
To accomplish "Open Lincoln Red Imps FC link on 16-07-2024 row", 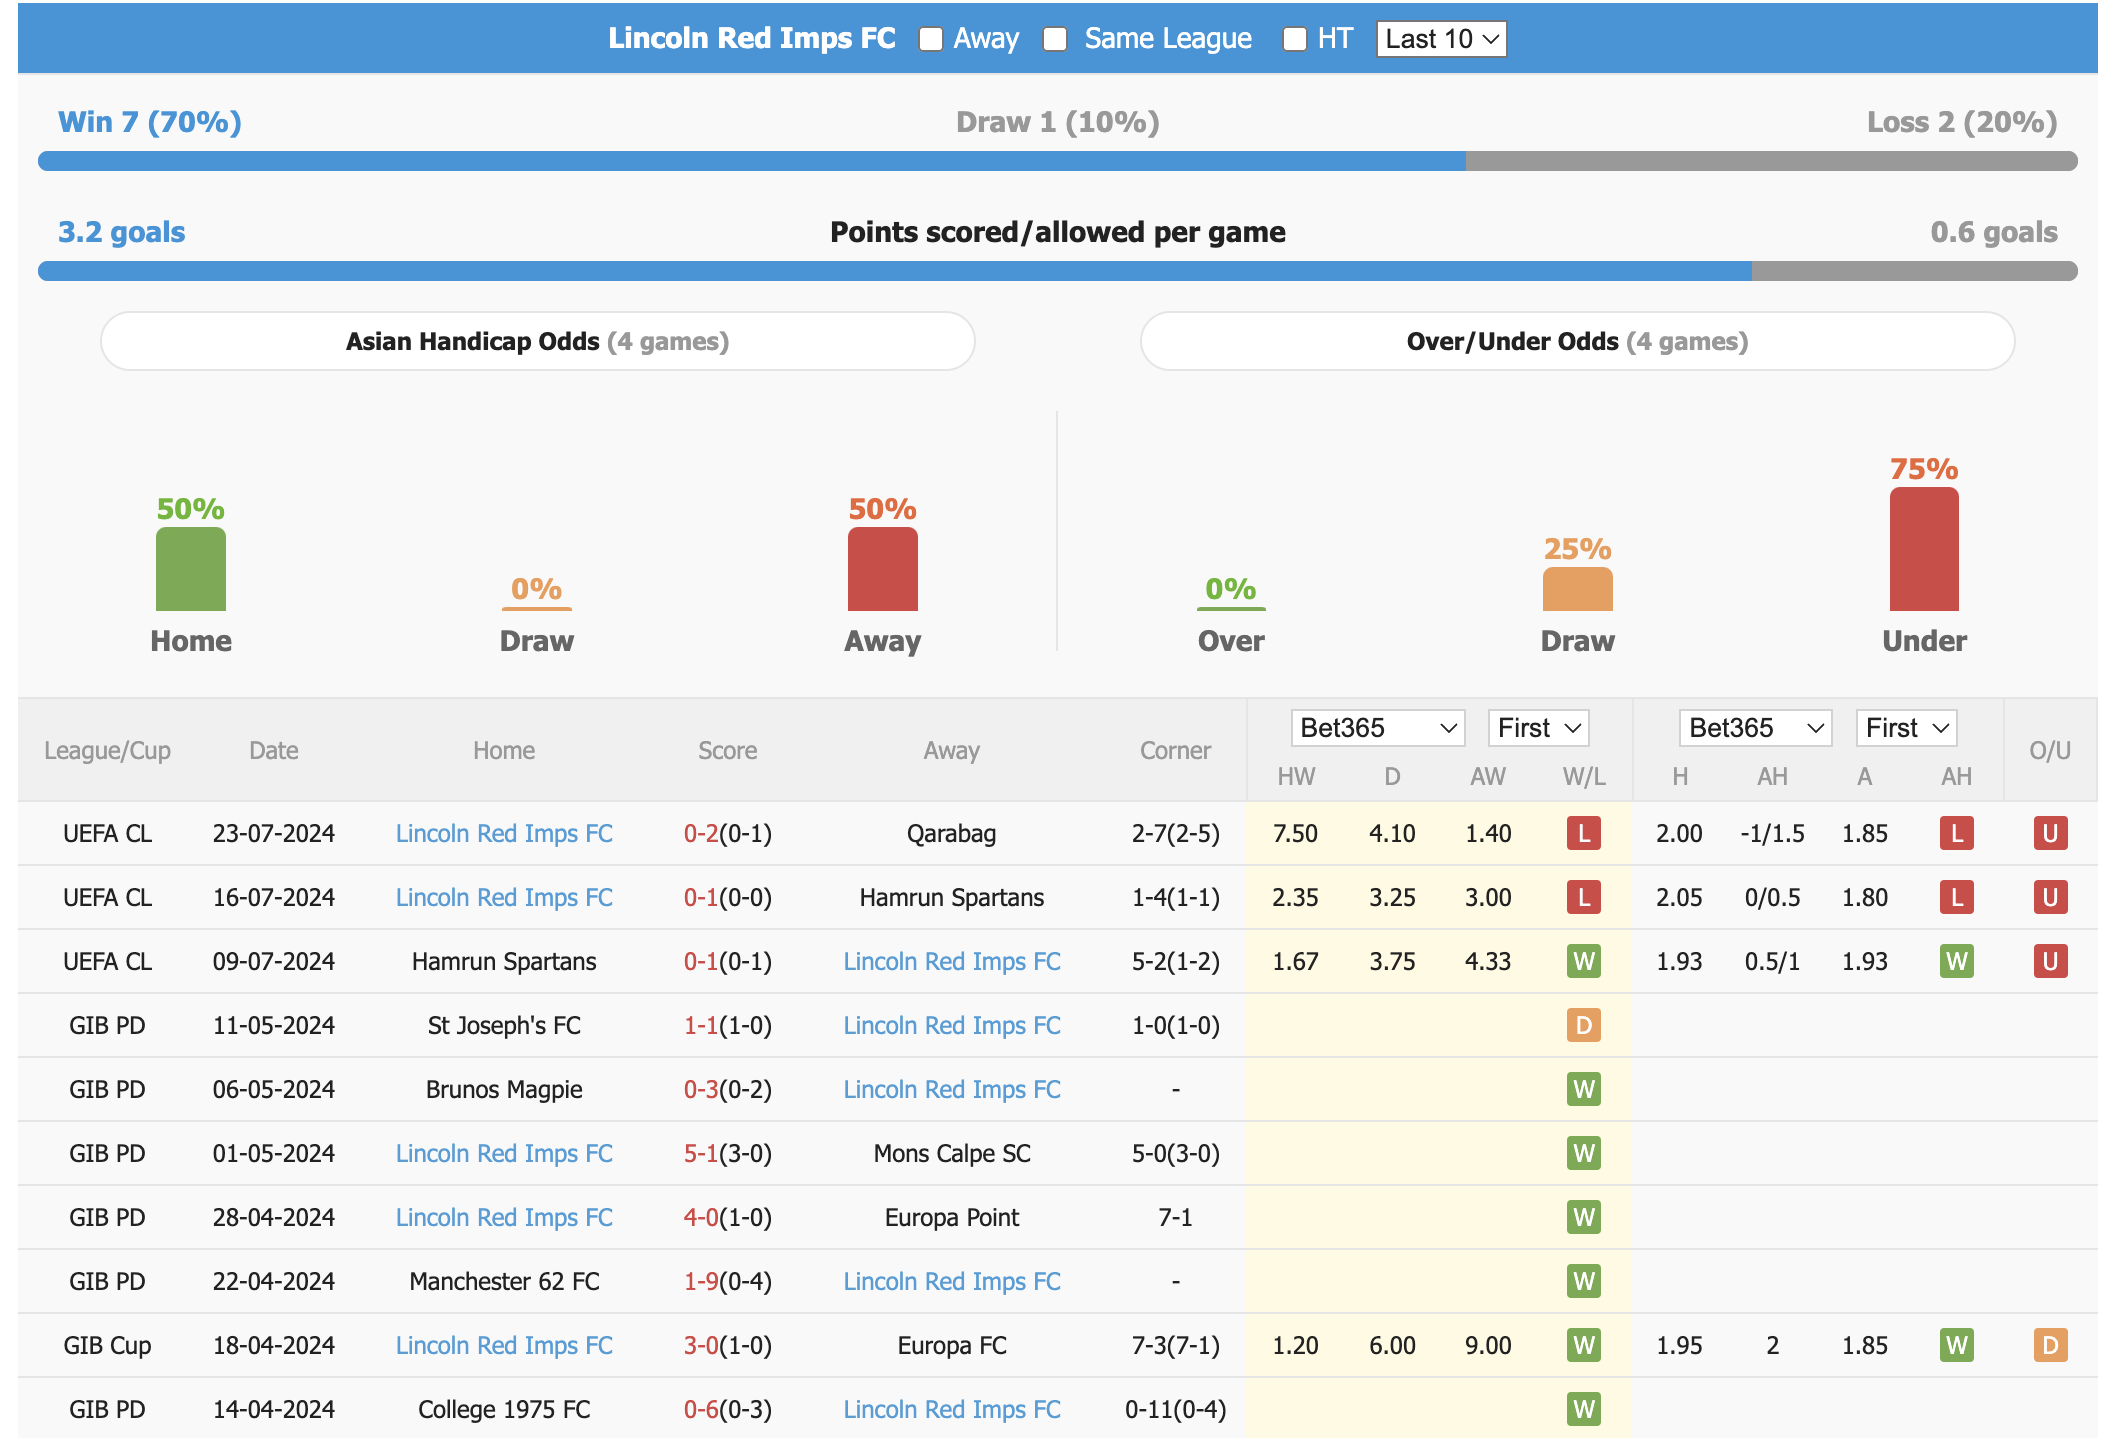I will click(504, 897).
